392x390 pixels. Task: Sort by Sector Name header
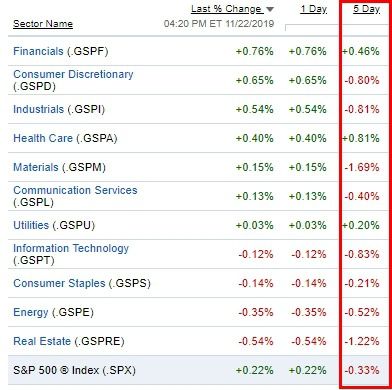click(43, 24)
